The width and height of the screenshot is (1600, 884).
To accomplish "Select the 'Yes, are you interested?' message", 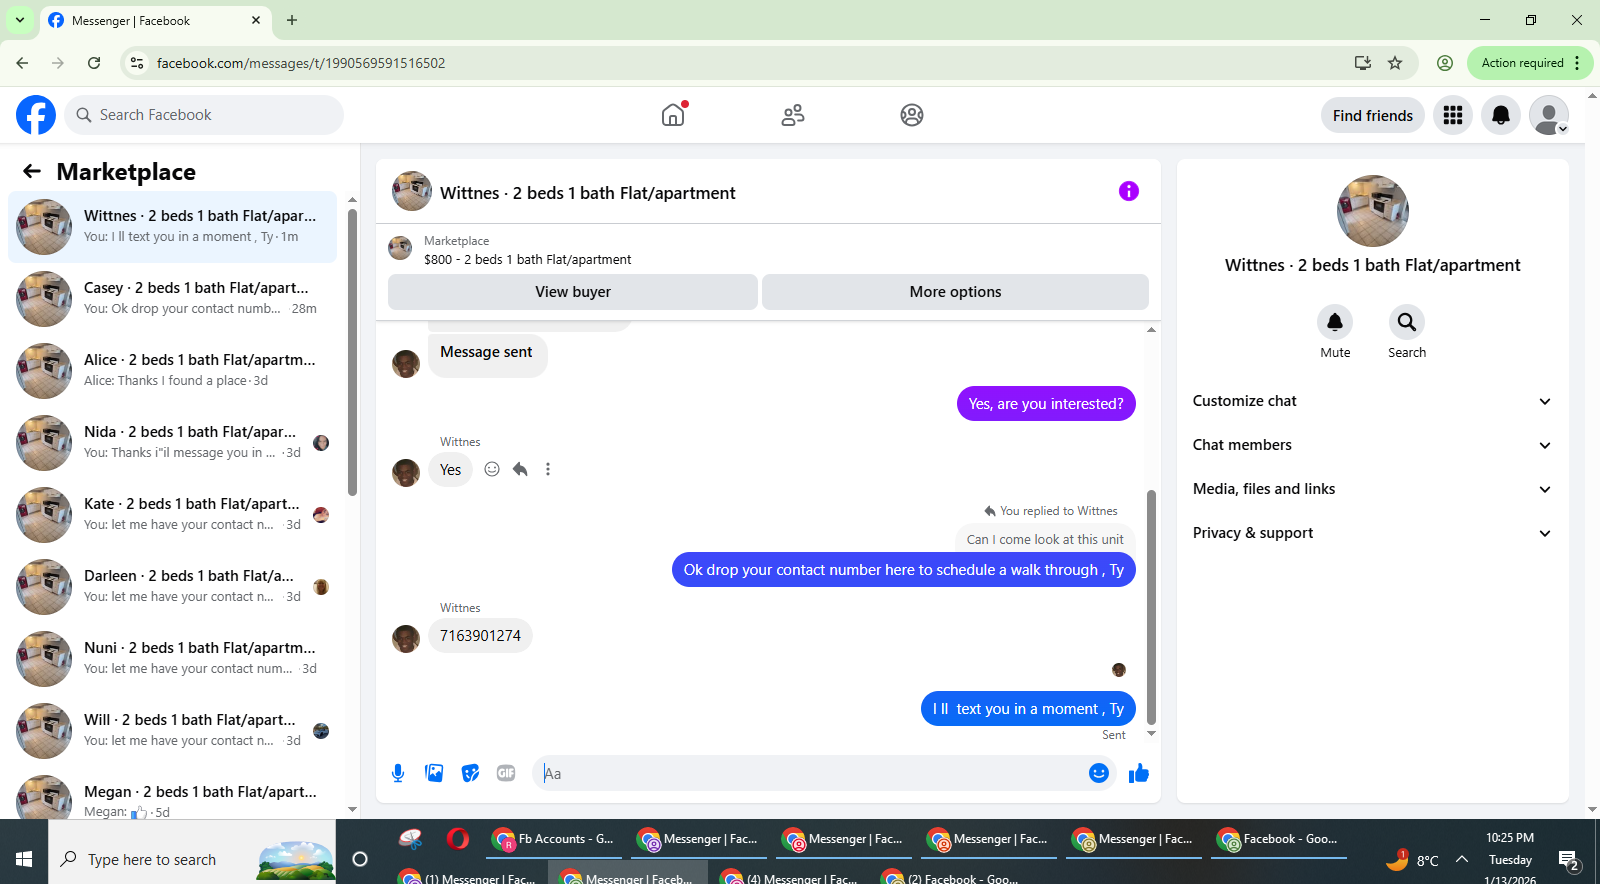I will 1046,404.
